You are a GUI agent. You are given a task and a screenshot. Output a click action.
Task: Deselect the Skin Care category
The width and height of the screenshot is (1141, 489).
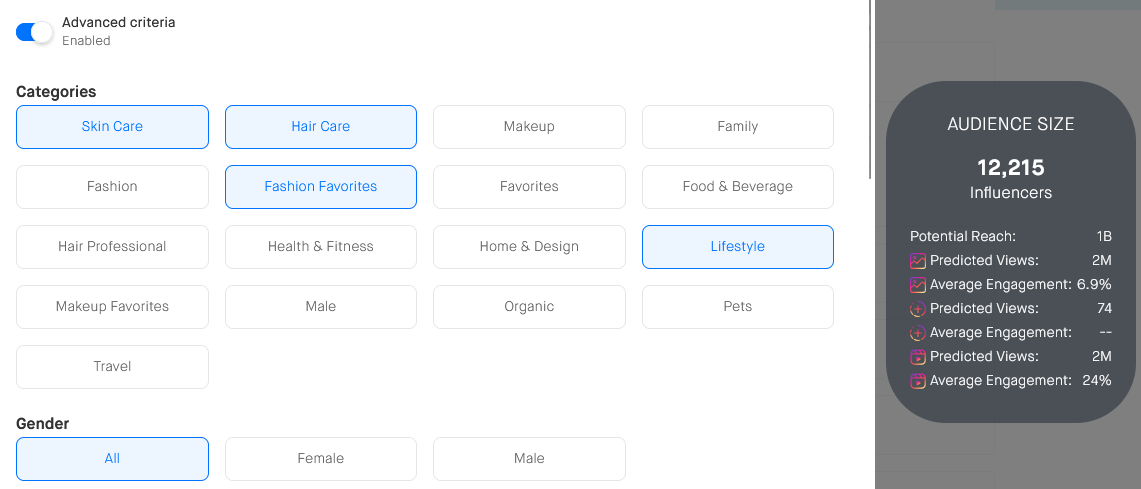112,127
